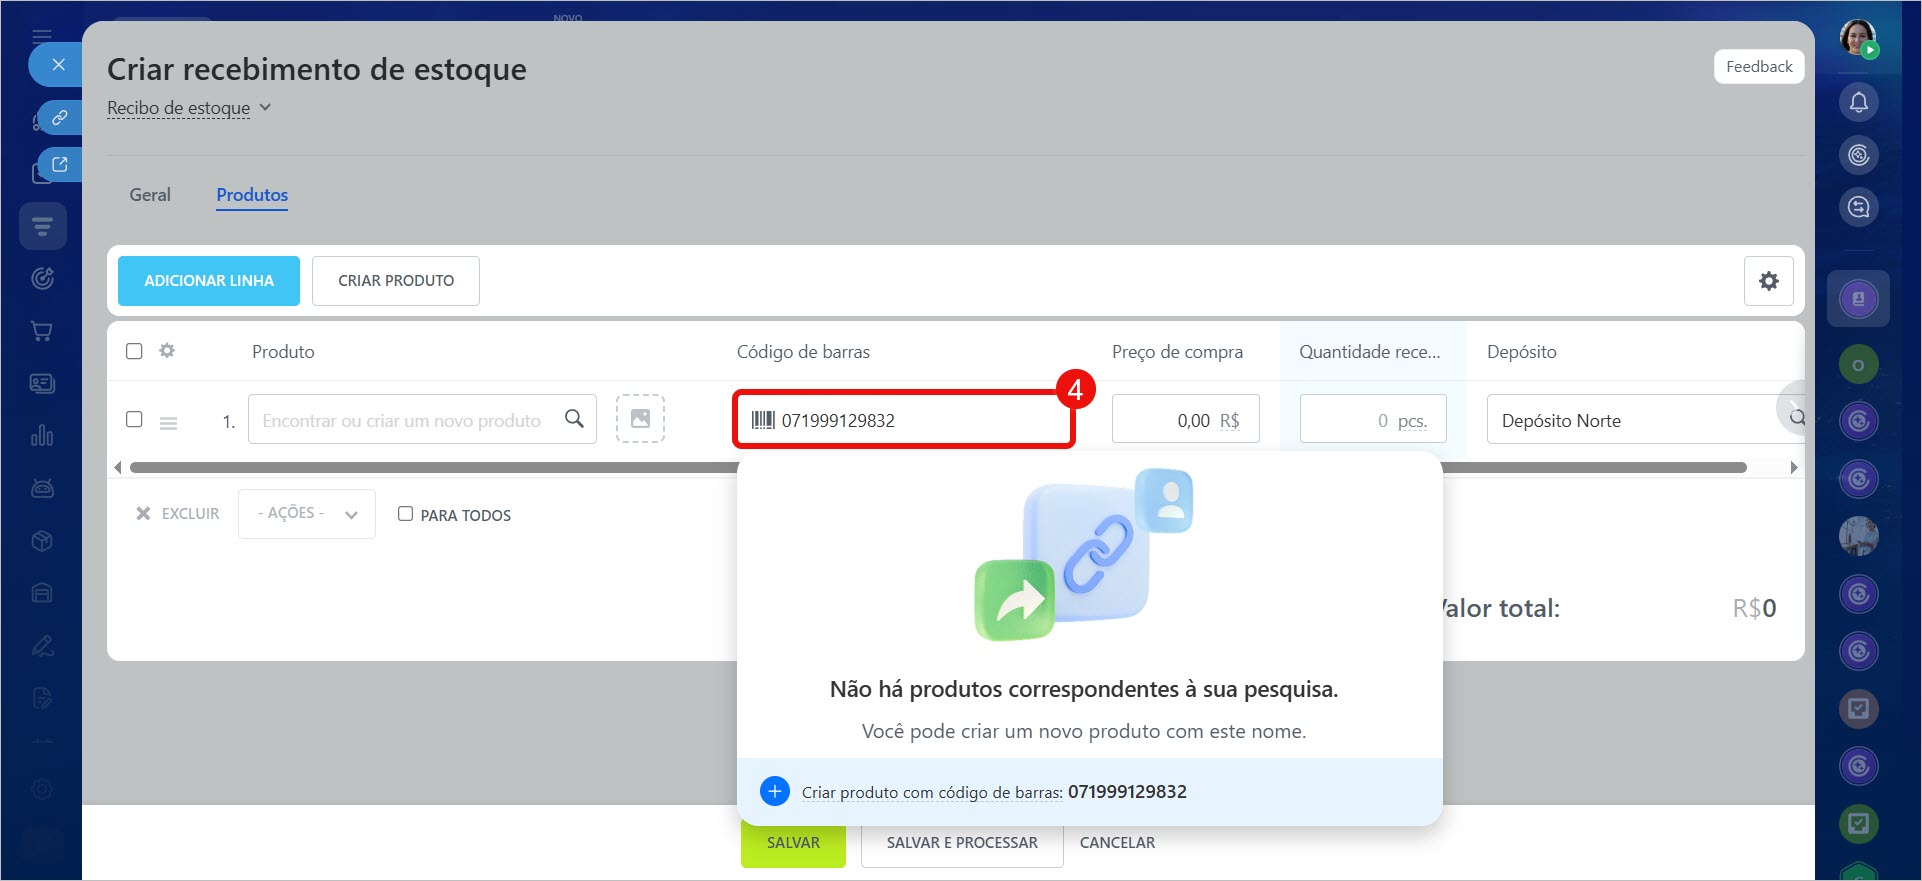Click the ADICIONAR LINHA button
Viewport: 1922px width, 881px height.
pos(208,281)
